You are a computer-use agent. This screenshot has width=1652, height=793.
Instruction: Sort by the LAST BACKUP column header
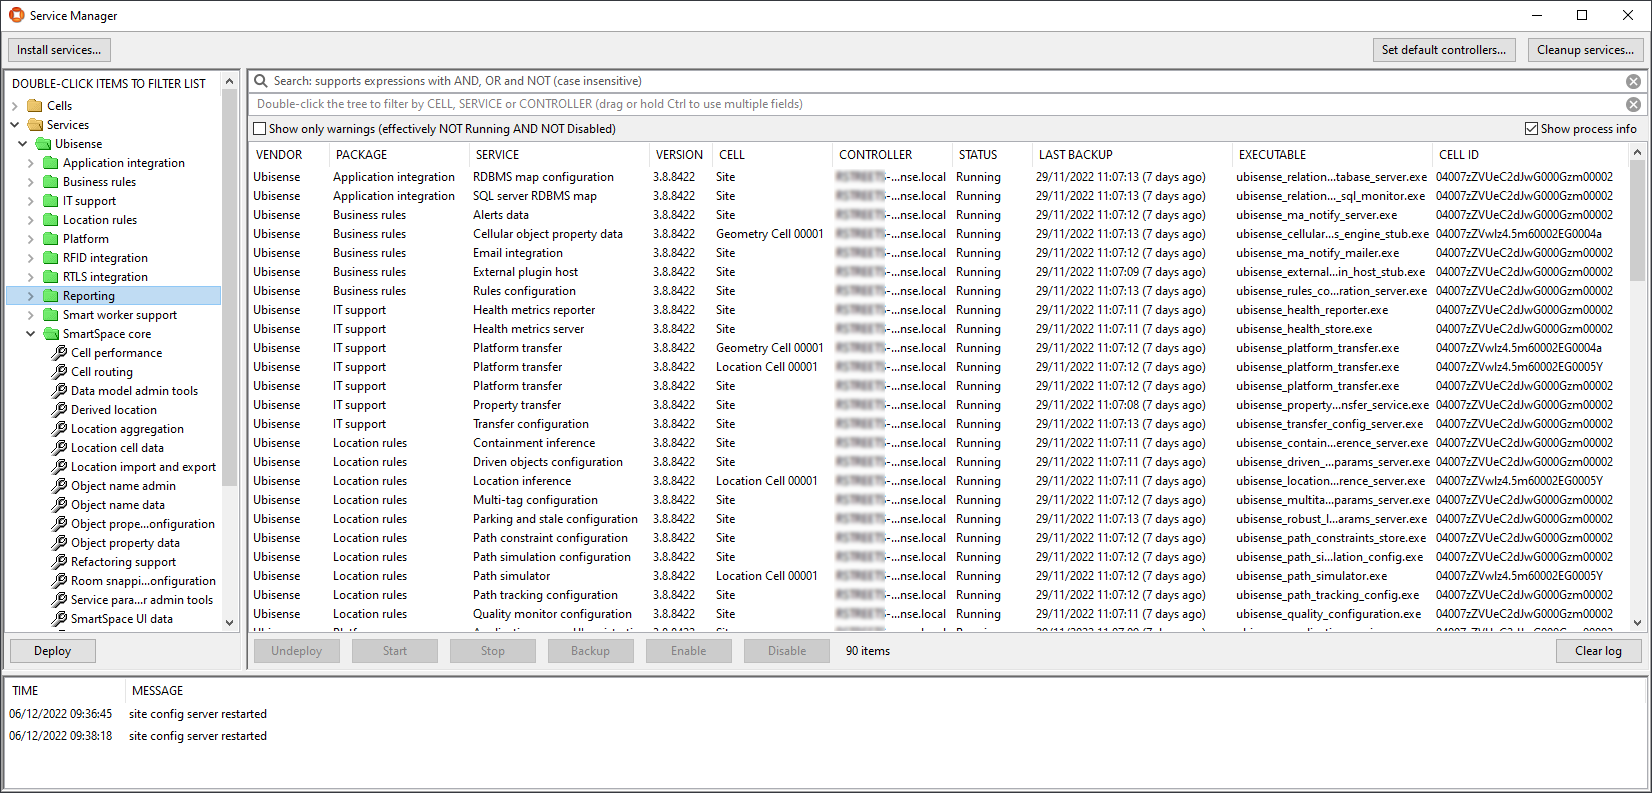coord(1132,155)
